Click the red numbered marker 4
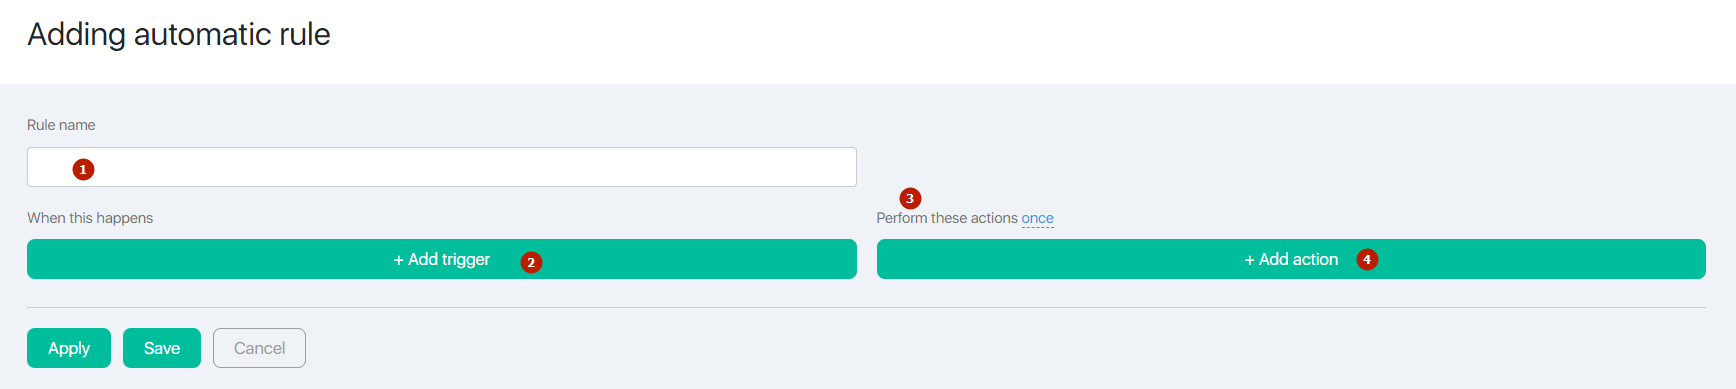Screen dimensions: 1736x389 (1367, 260)
